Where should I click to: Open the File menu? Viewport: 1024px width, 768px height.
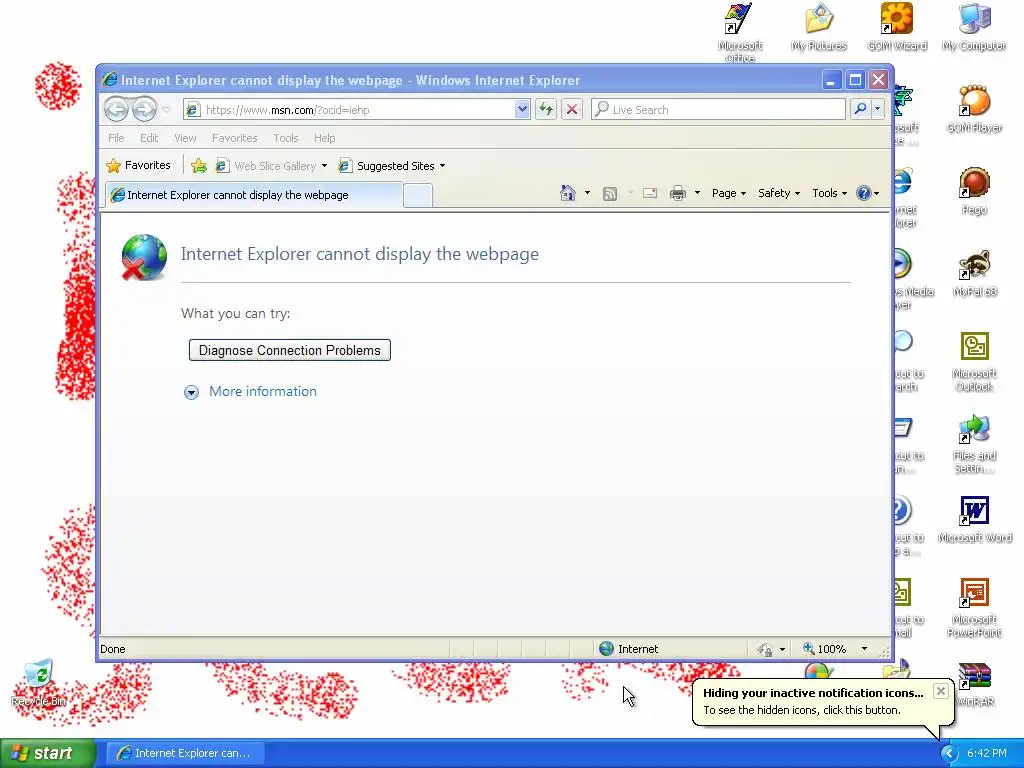(116, 138)
